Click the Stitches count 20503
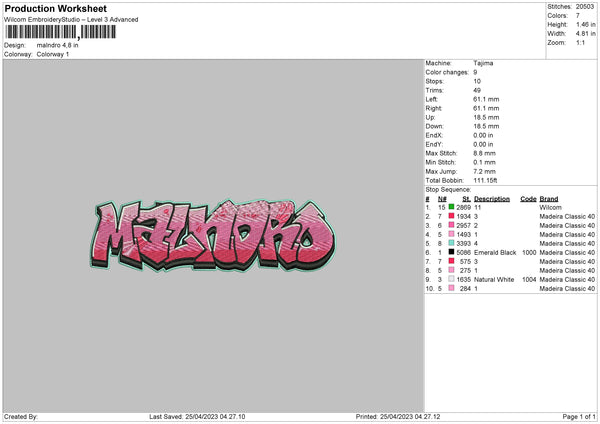The height and width of the screenshot is (424, 600). tap(585, 7)
